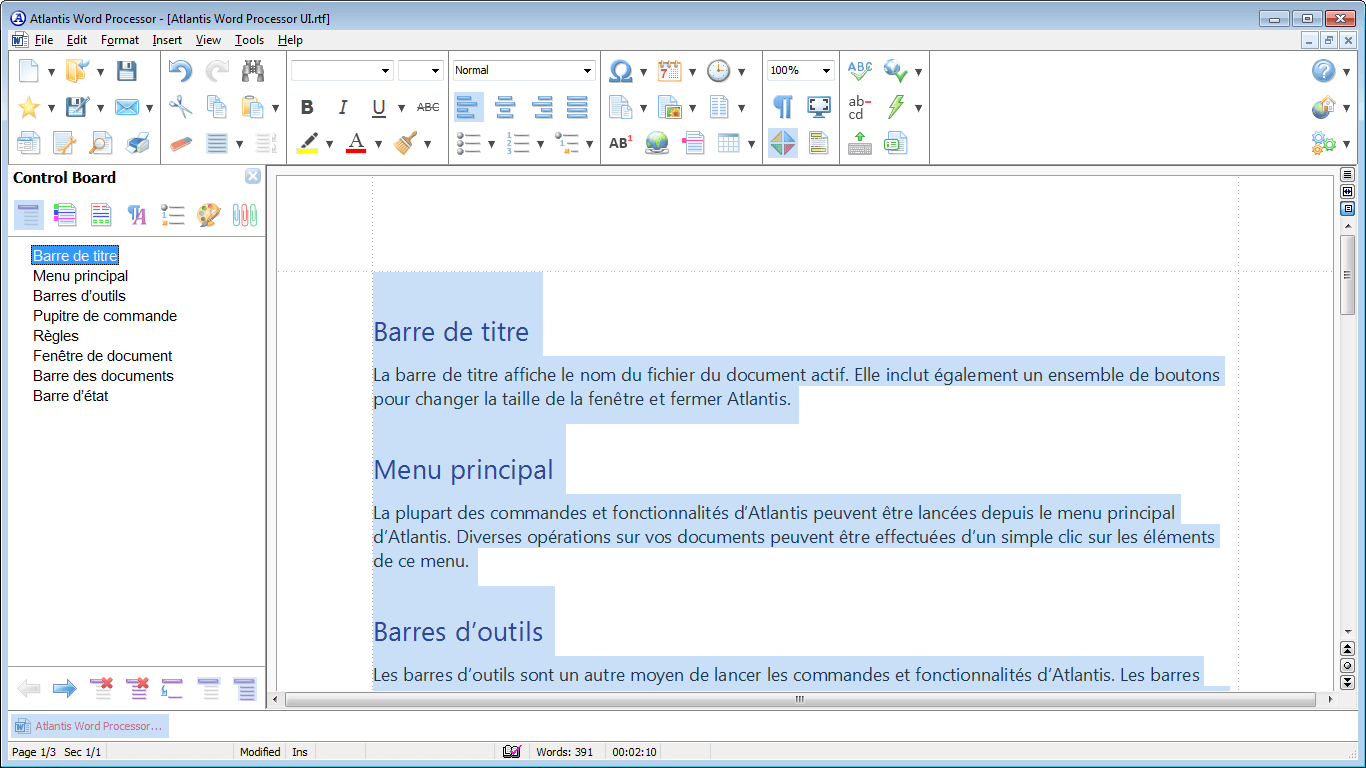Click the ab-cd hyphenation icon
Image resolution: width=1366 pixels, height=768 pixels.
coord(860,107)
